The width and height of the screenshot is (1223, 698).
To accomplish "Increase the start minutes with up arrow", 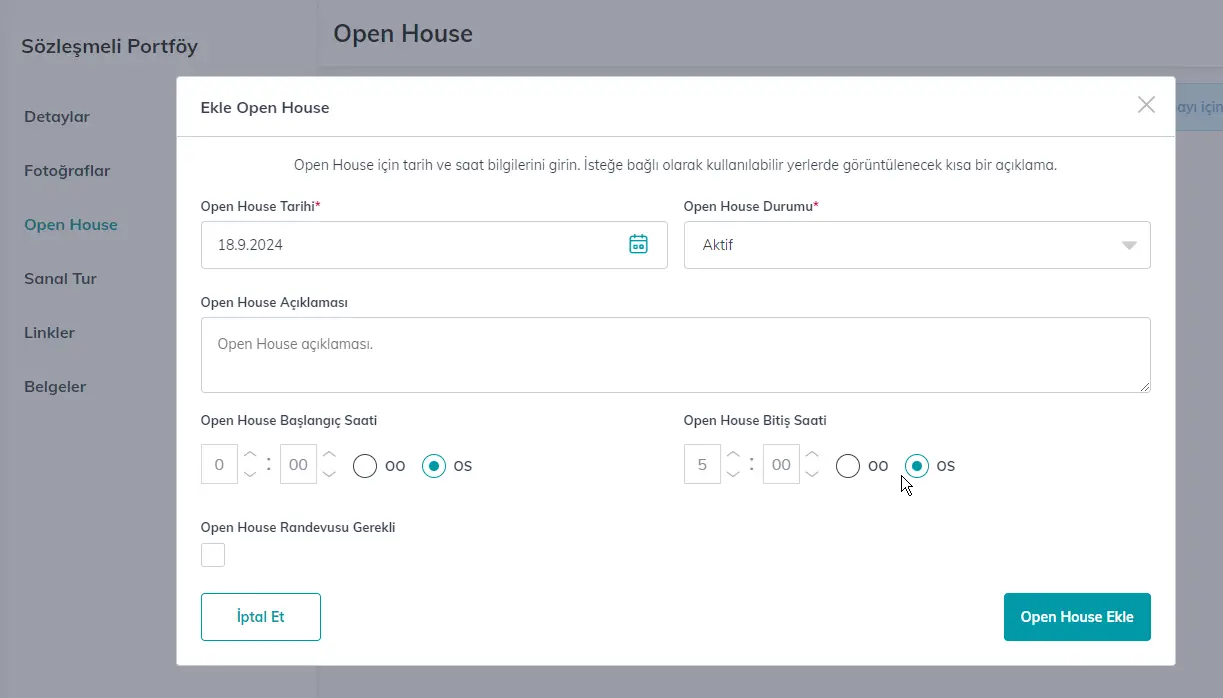I will [329, 454].
